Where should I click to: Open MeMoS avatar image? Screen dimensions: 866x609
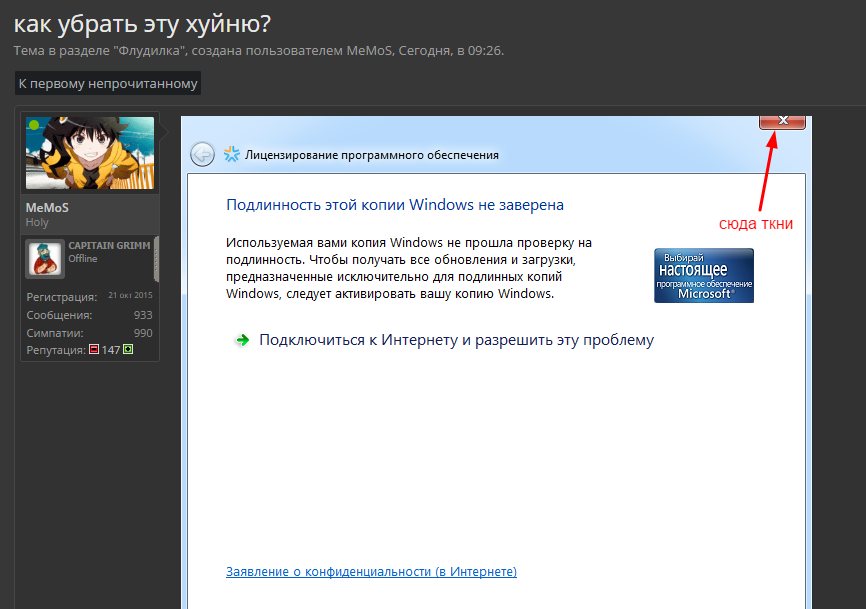point(90,153)
